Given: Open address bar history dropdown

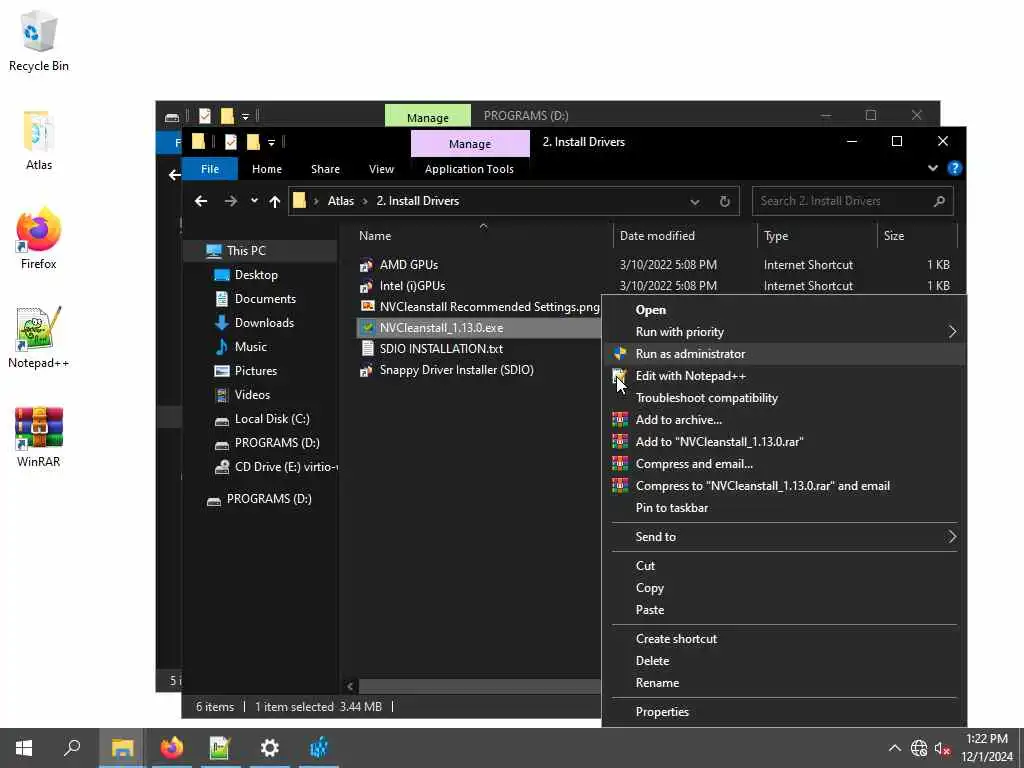Looking at the screenshot, I should (x=695, y=202).
